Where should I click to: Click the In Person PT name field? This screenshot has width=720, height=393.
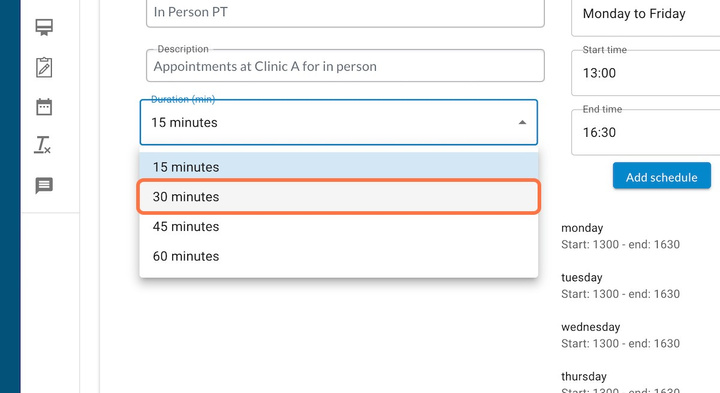coord(345,12)
